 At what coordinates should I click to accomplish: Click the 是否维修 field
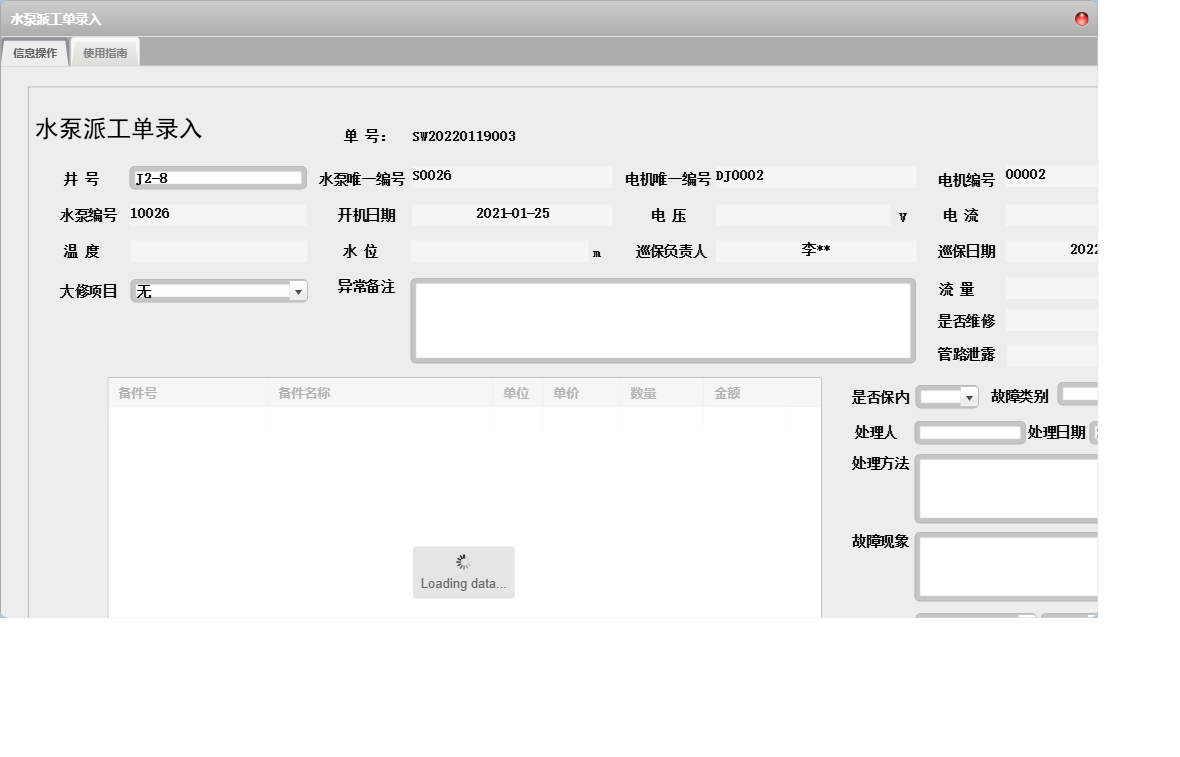[1051, 321]
